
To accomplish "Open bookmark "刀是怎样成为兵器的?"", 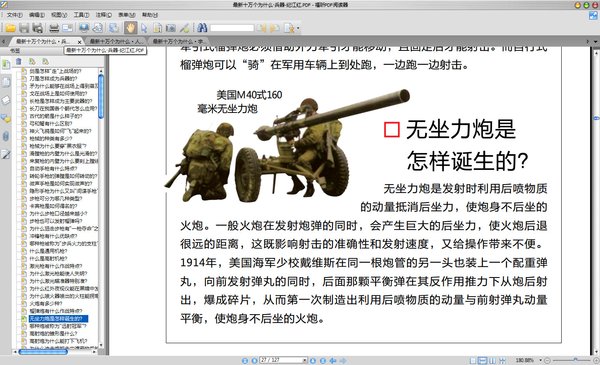I will pyautogui.click(x=53, y=78).
